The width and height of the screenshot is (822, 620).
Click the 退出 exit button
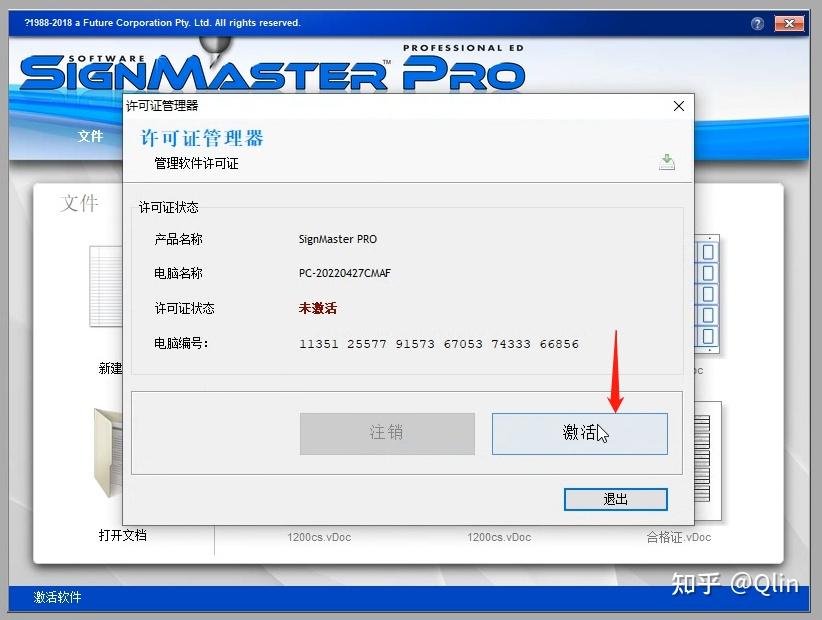coord(615,499)
